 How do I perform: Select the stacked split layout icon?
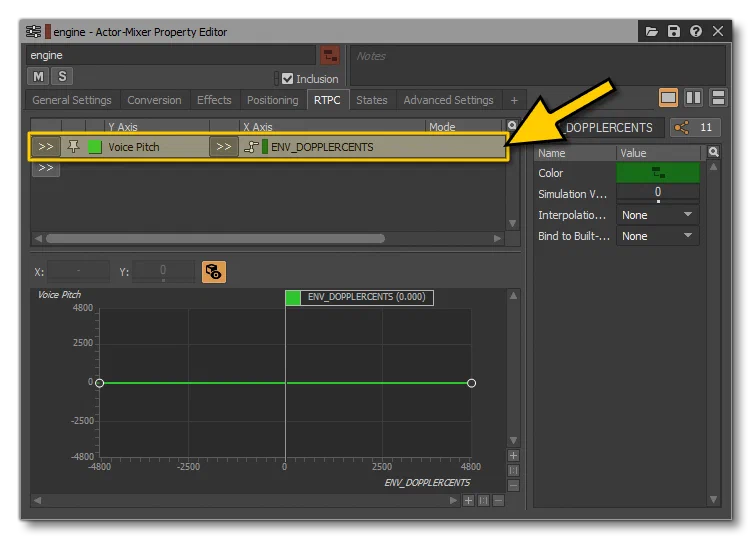pyautogui.click(x=718, y=98)
